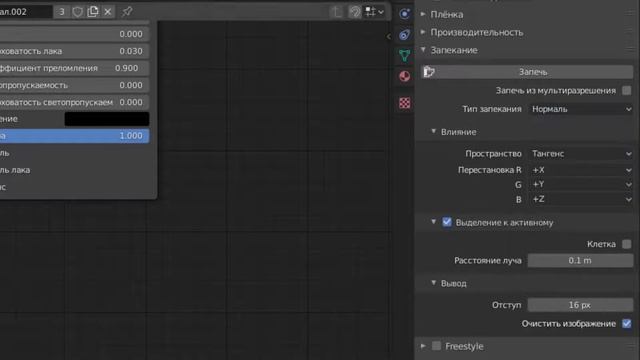640x360 pixels.
Task: Adjust clearcoat roughness slider 0.030
Action: (74, 51)
